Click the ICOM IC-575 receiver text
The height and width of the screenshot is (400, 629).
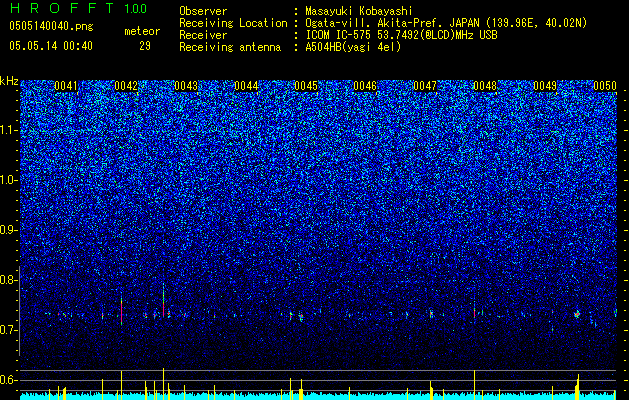(x=402, y=35)
